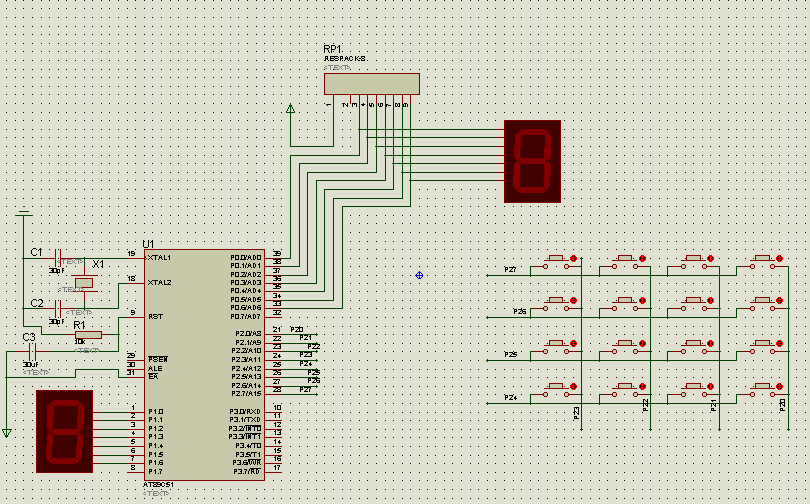Toggle latch dot of button row P24 column P20
Screen dimensions: 810x504
tap(780, 387)
